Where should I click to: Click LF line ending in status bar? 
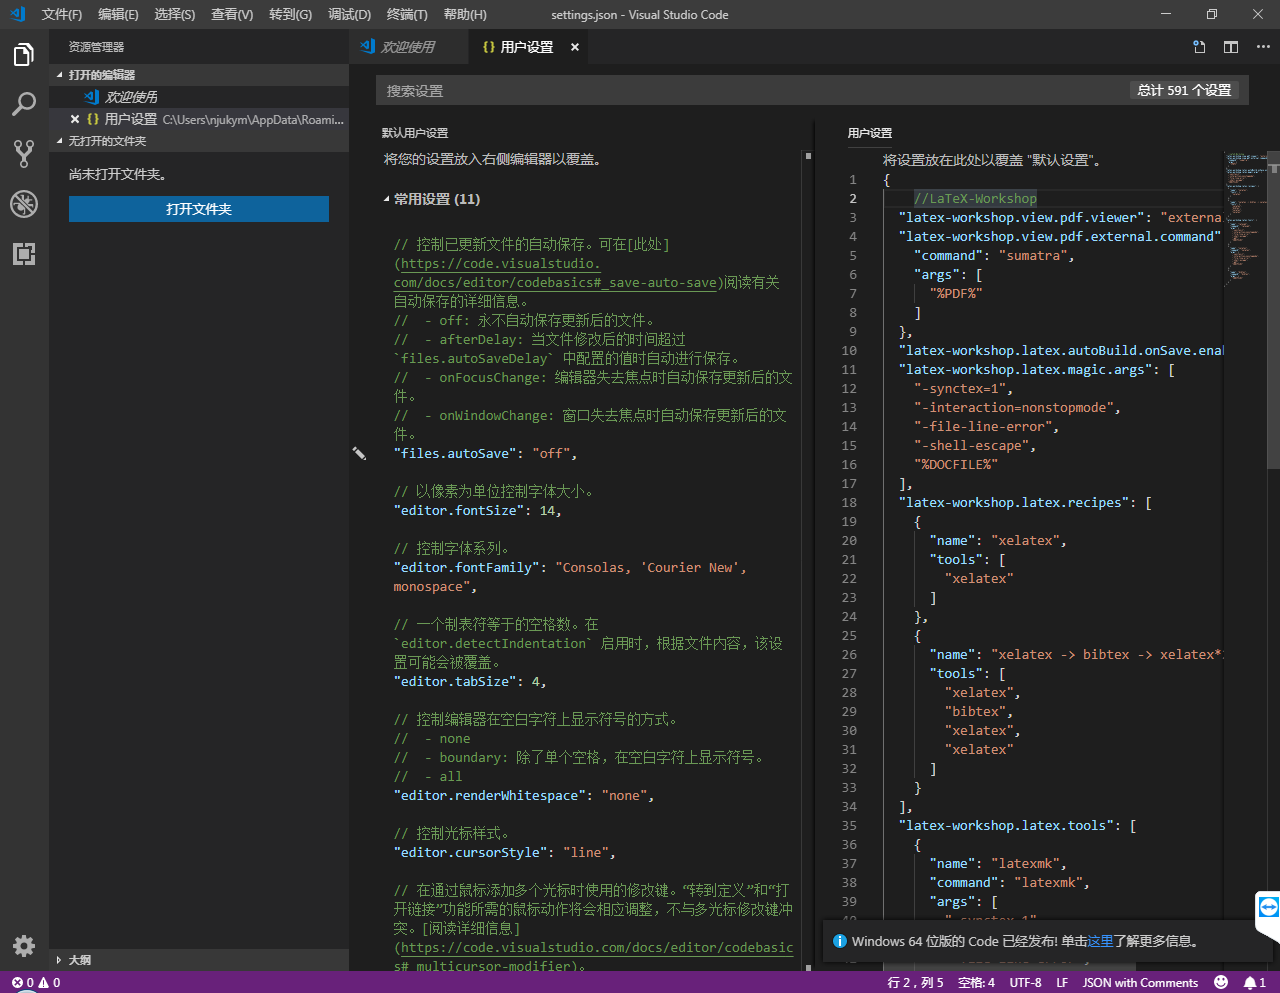1062,982
